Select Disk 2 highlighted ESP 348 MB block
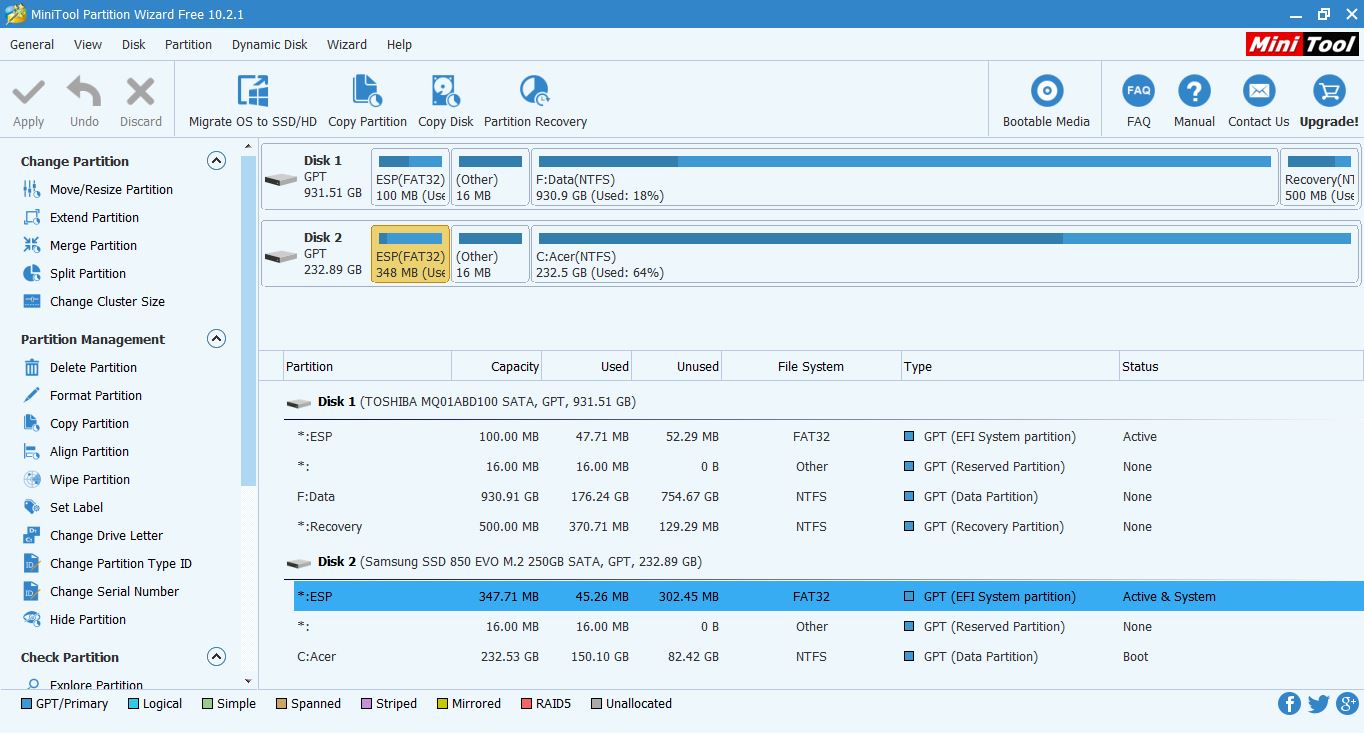Screen dimensions: 1364x733 [410, 255]
